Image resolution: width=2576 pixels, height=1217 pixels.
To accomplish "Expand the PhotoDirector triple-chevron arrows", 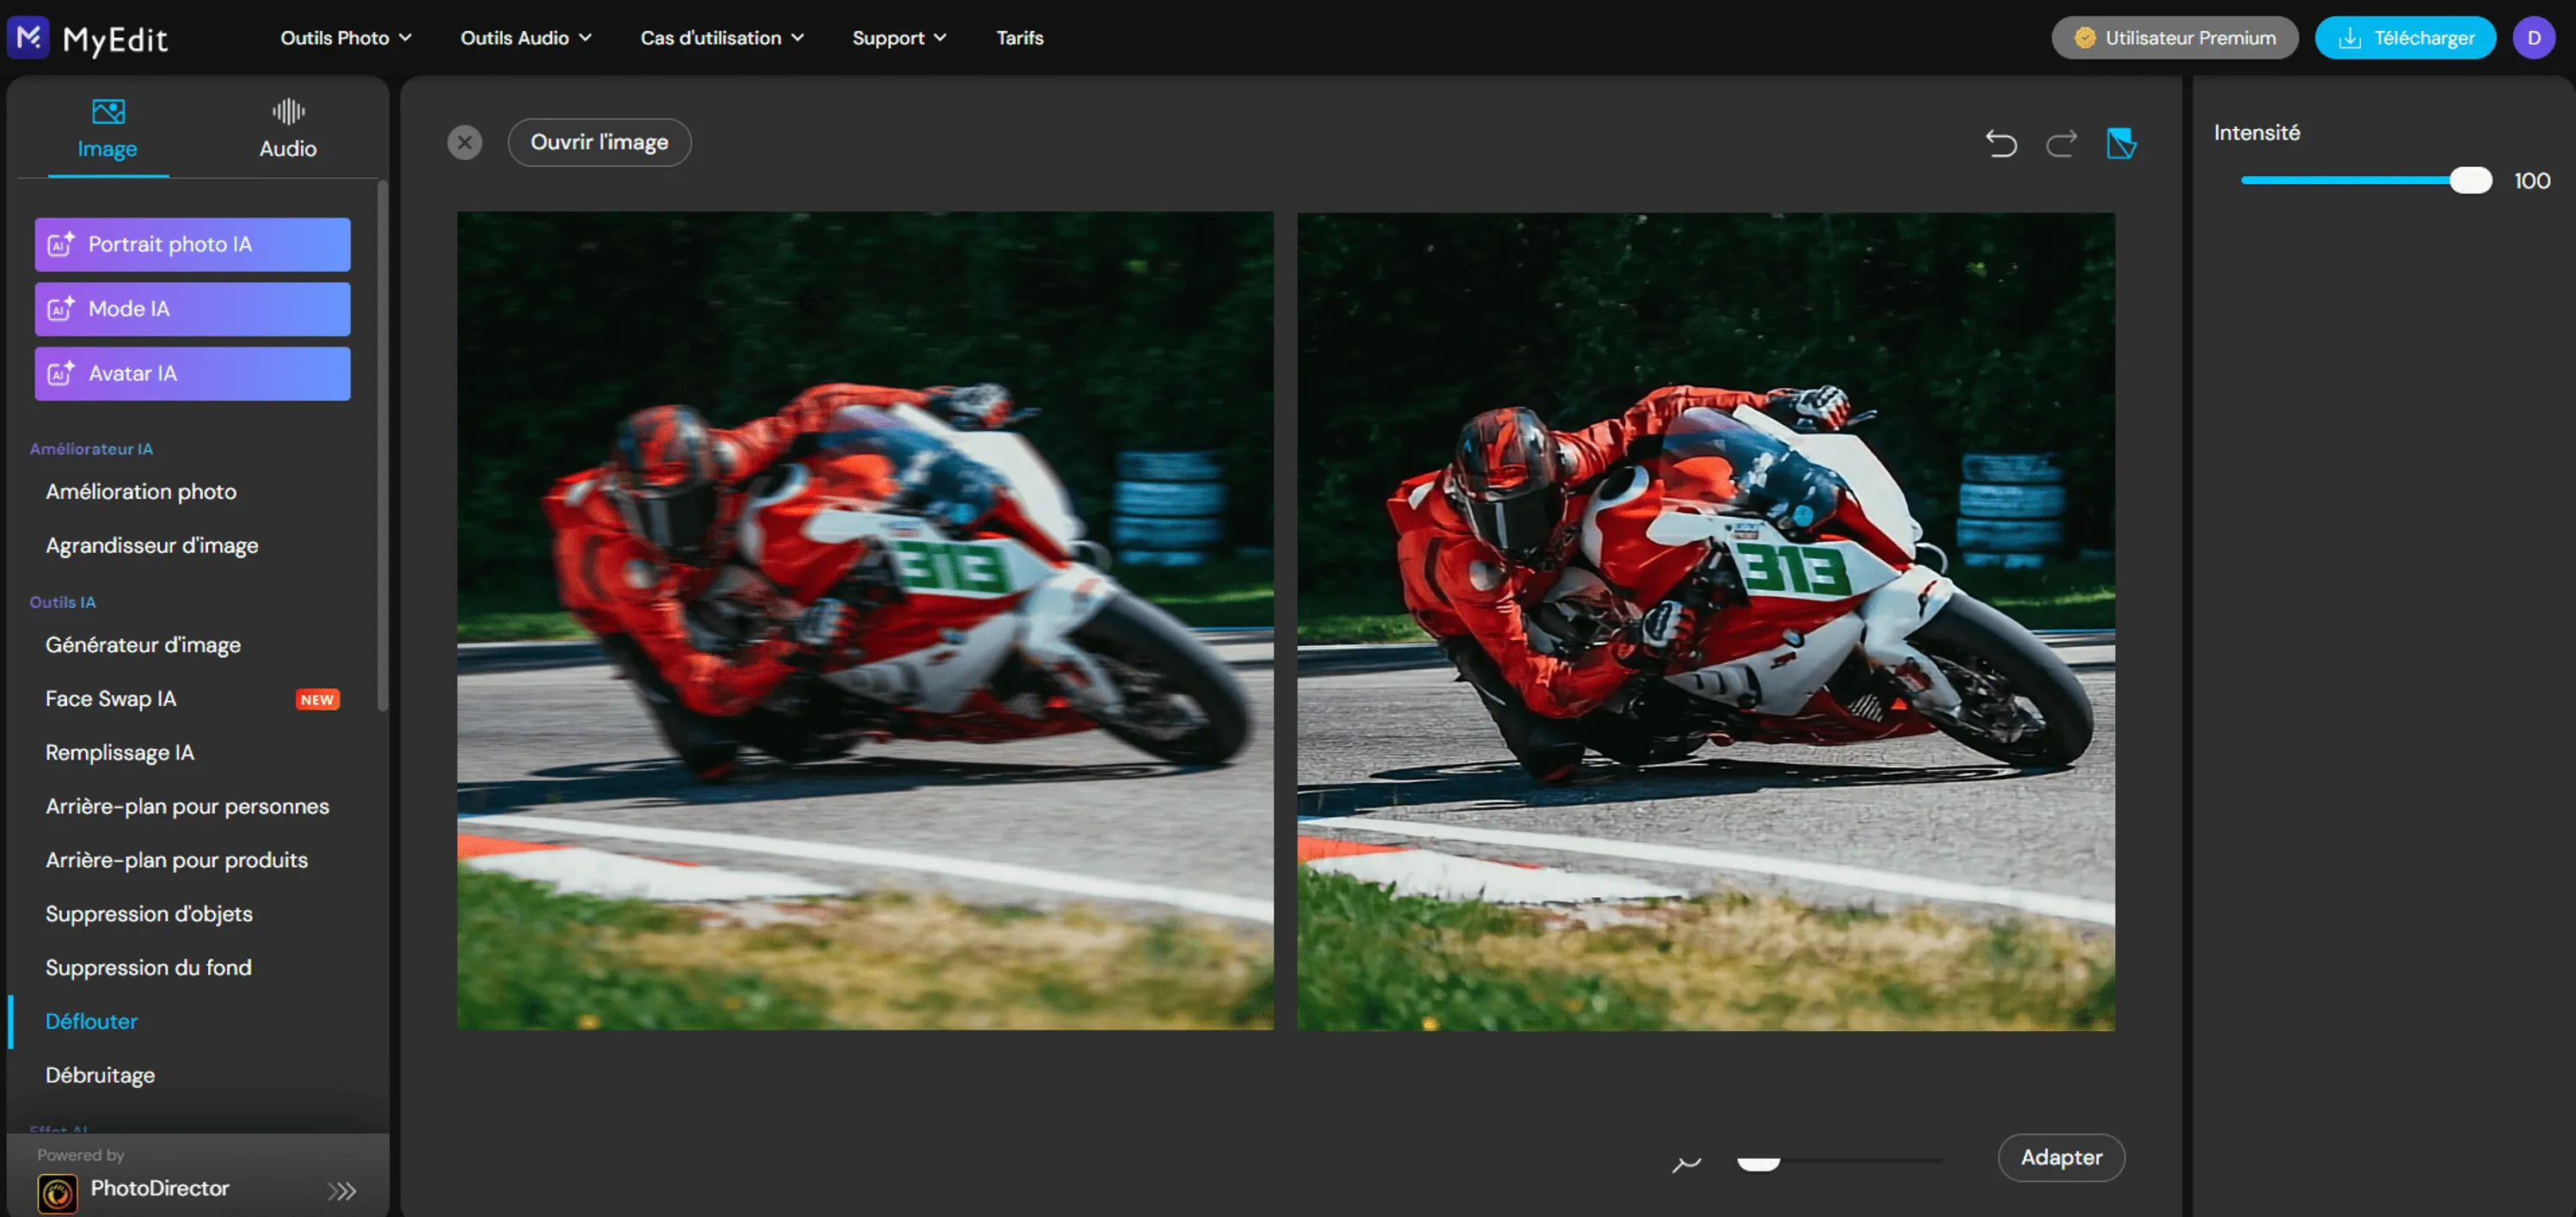I will 342,1190.
